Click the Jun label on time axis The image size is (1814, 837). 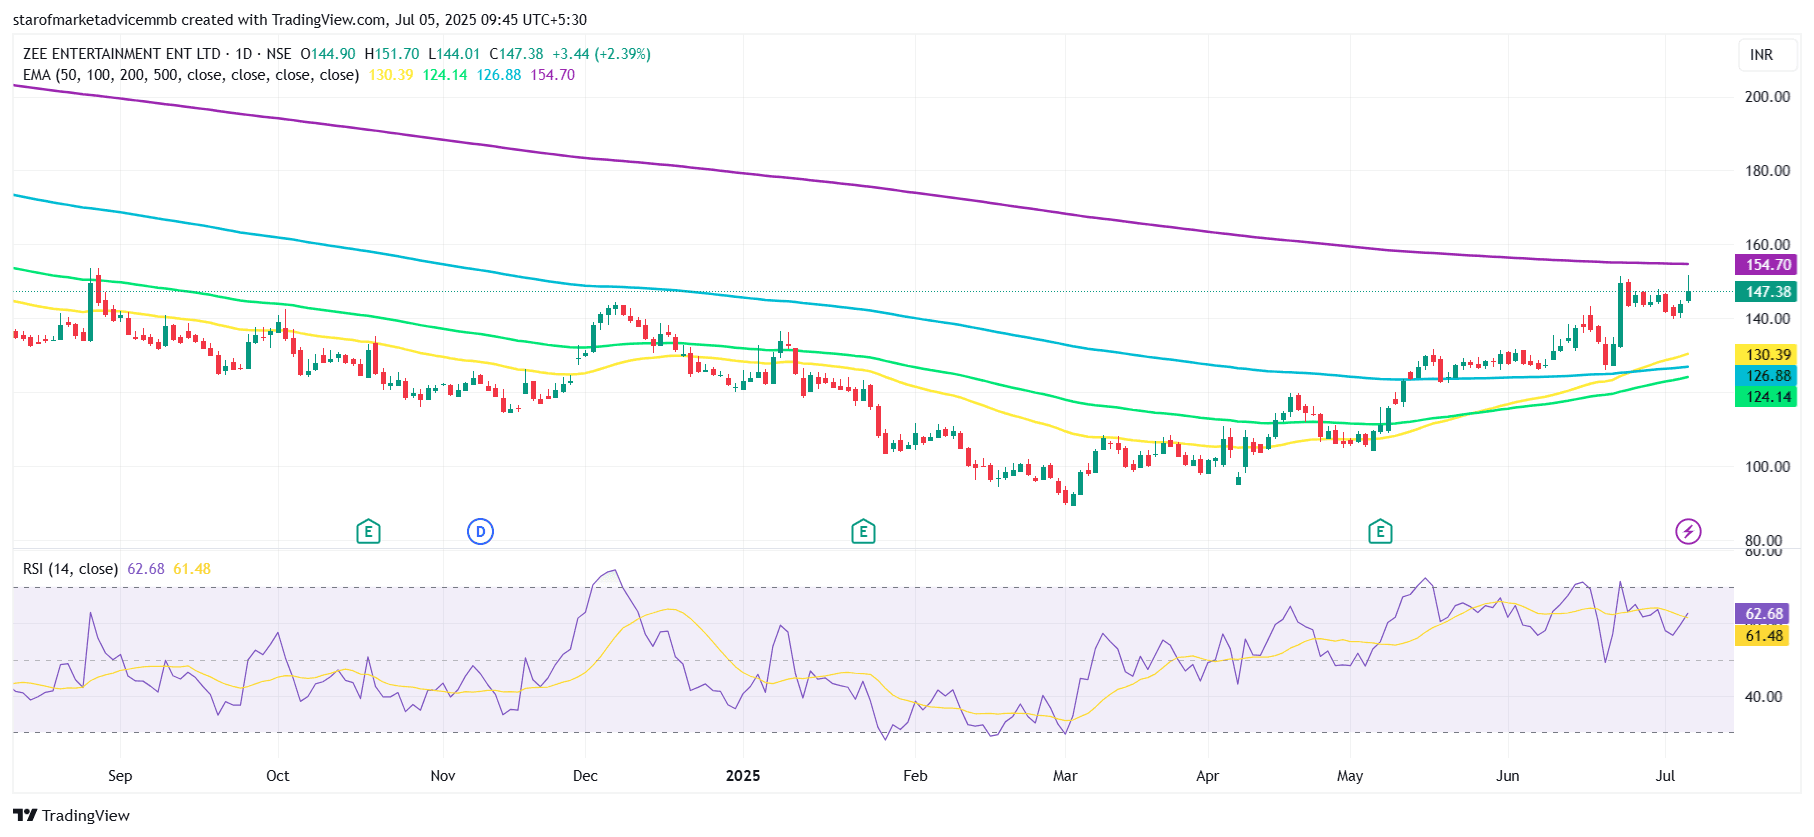coord(1508,776)
